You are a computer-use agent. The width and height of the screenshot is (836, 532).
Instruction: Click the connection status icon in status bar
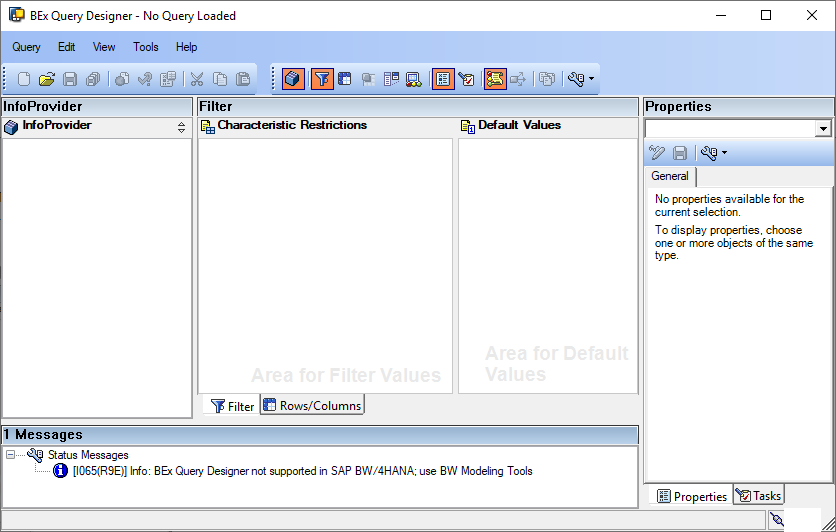(x=777, y=519)
